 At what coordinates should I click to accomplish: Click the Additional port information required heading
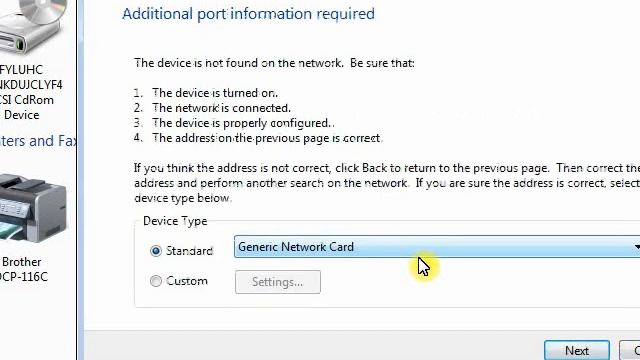click(x=248, y=13)
